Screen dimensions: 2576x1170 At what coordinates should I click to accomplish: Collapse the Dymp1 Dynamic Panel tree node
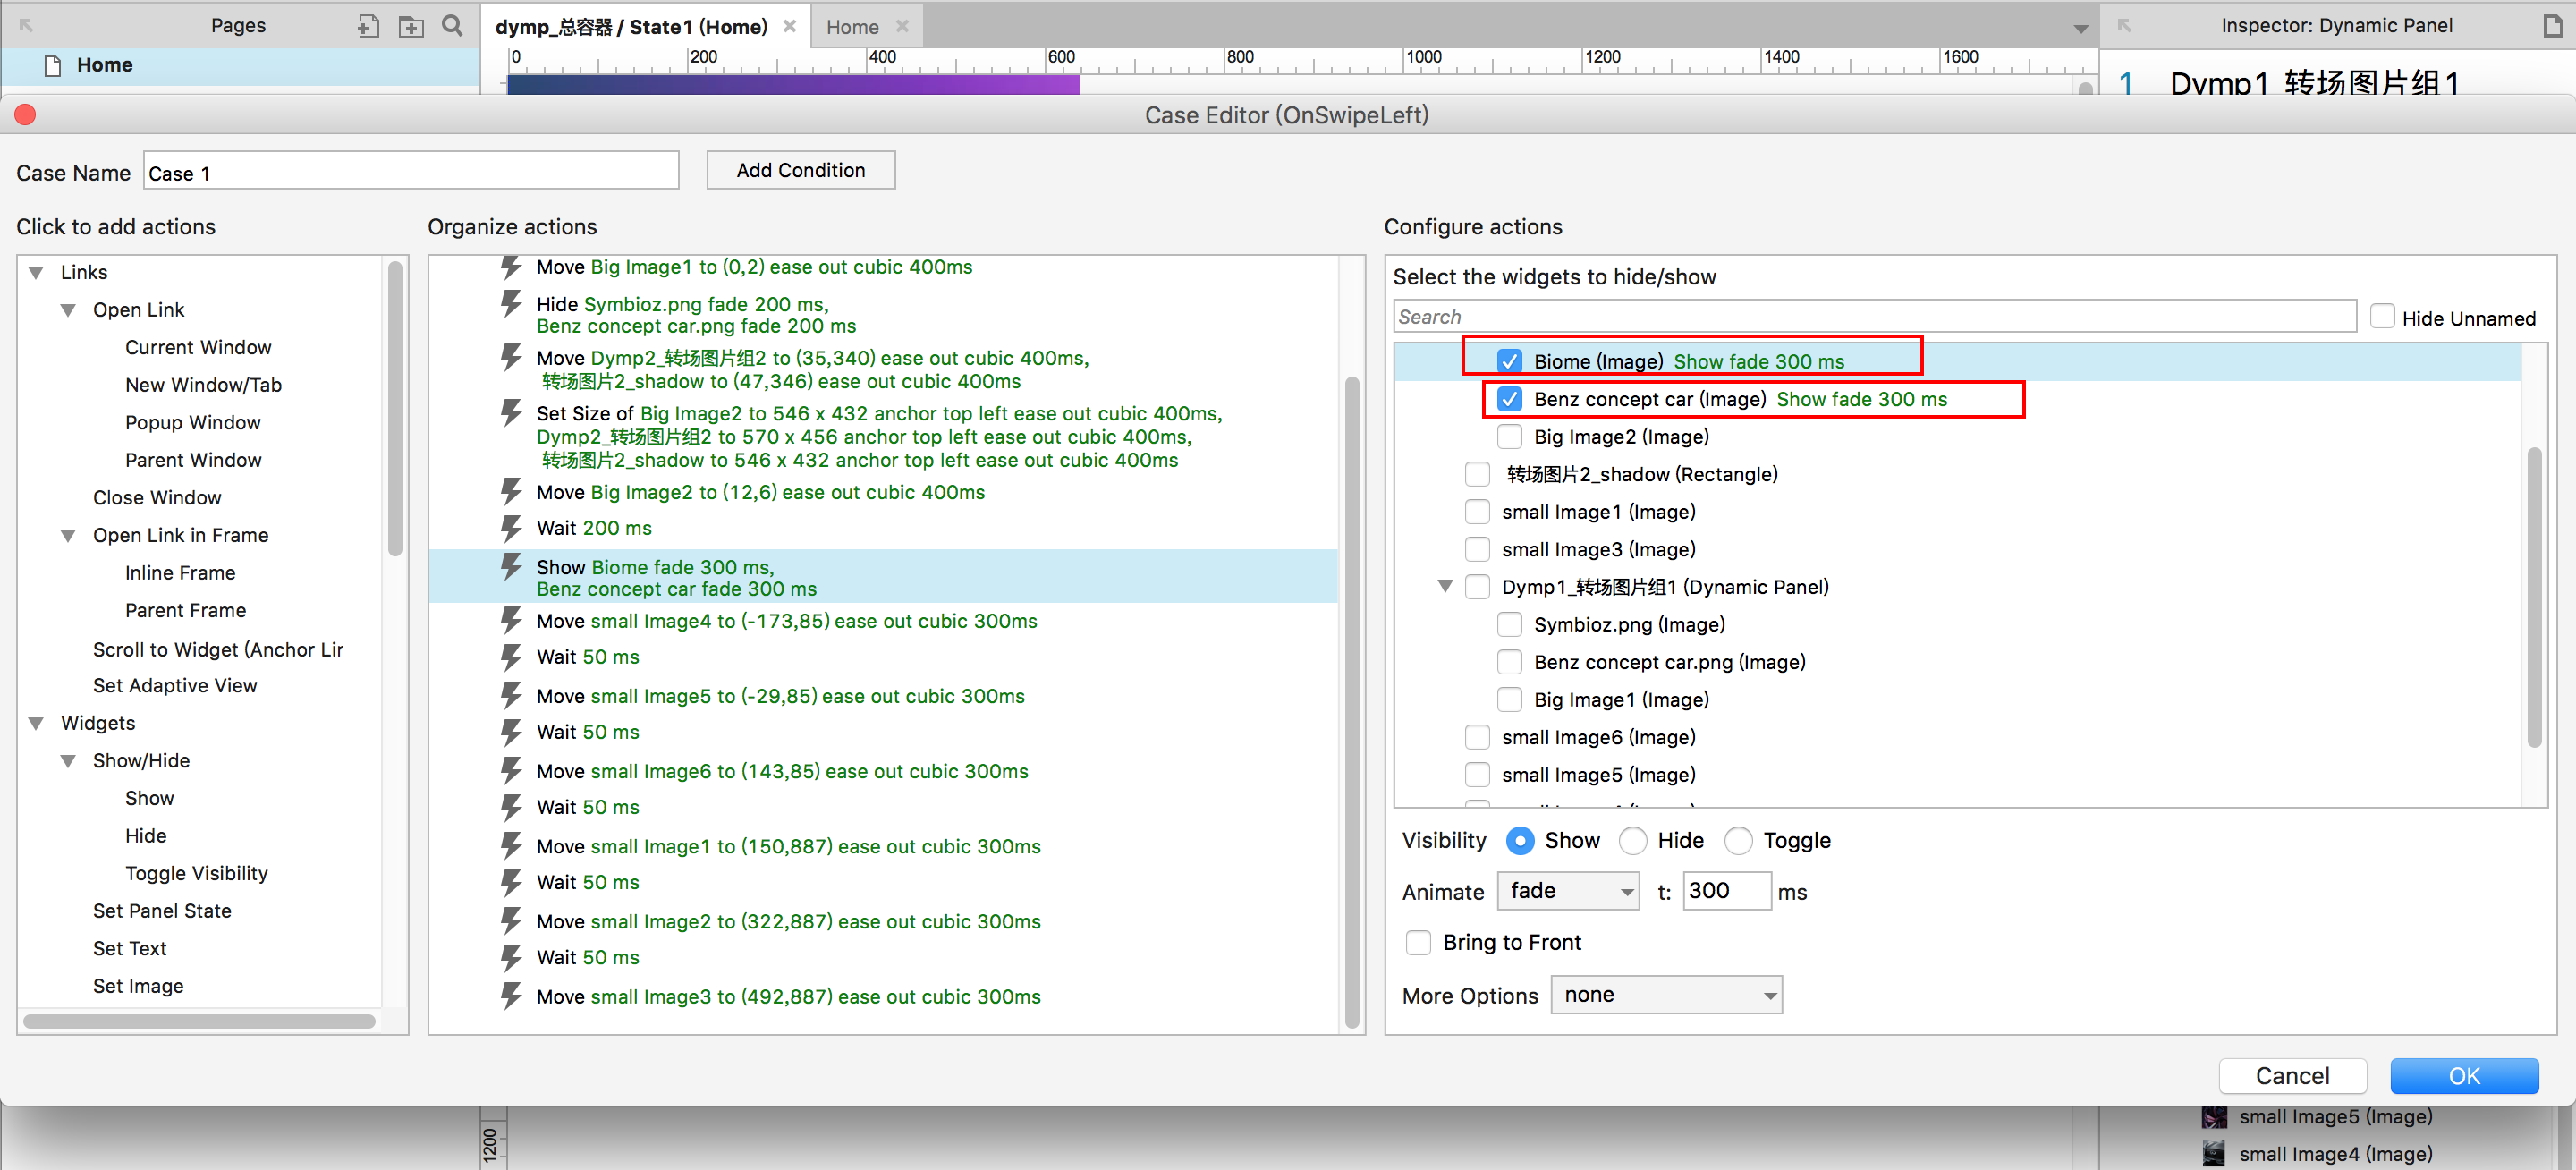coord(1445,586)
